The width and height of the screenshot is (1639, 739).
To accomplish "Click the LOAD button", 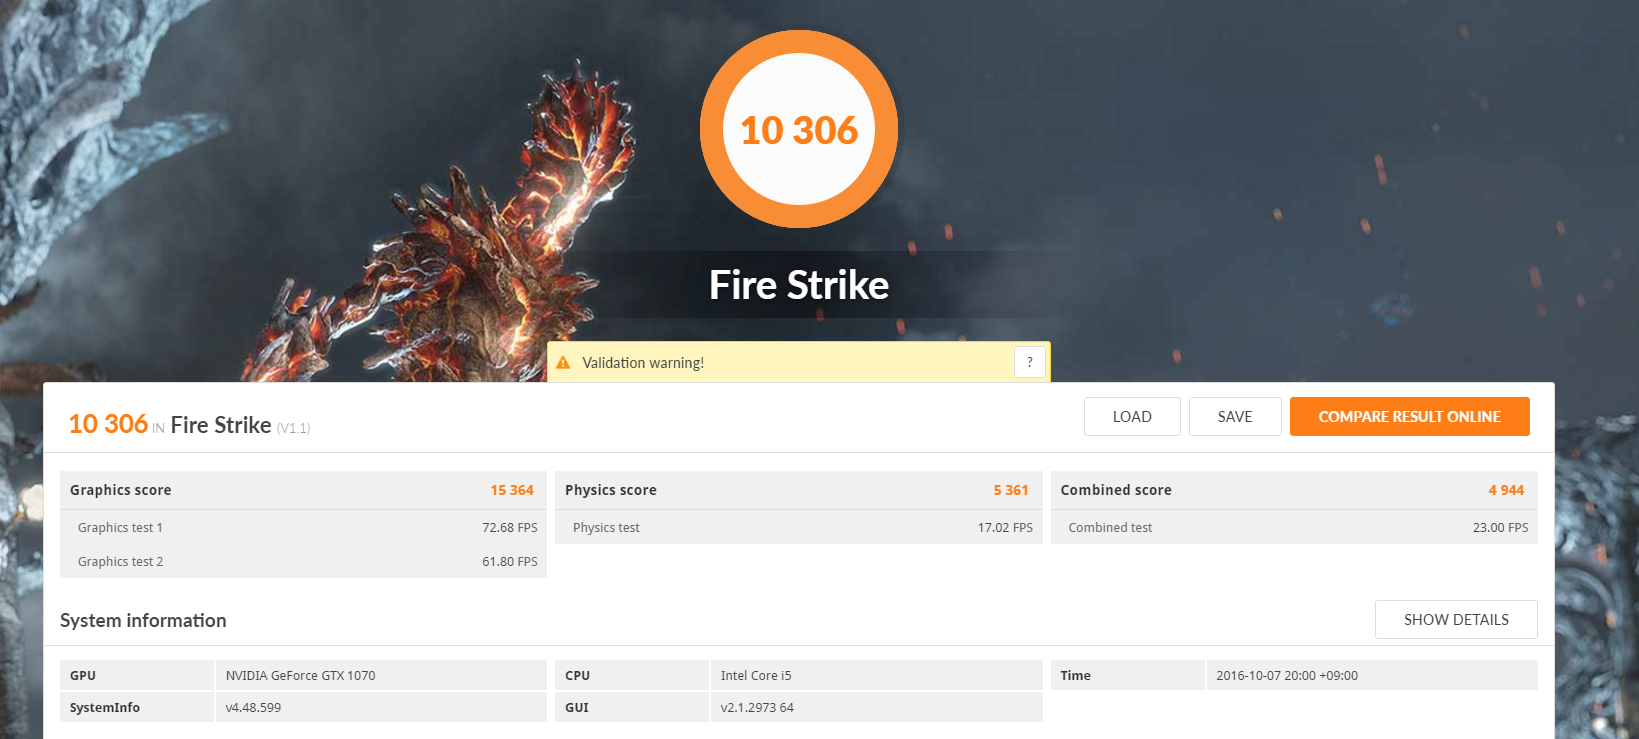I will click(x=1132, y=417).
